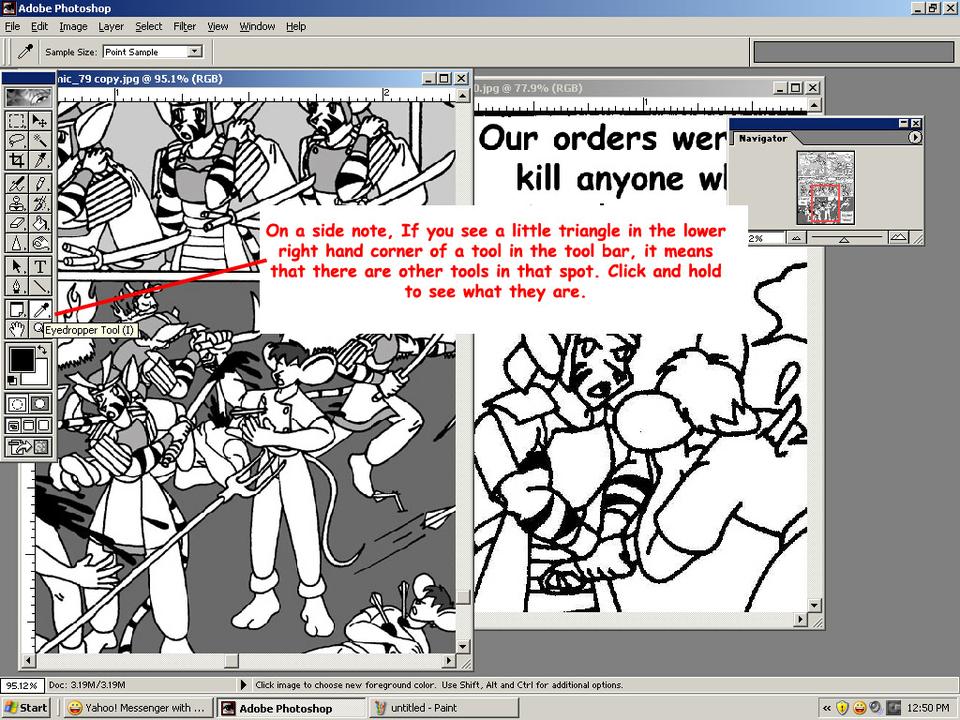
Task: Open the View menu
Action: click(x=217, y=26)
